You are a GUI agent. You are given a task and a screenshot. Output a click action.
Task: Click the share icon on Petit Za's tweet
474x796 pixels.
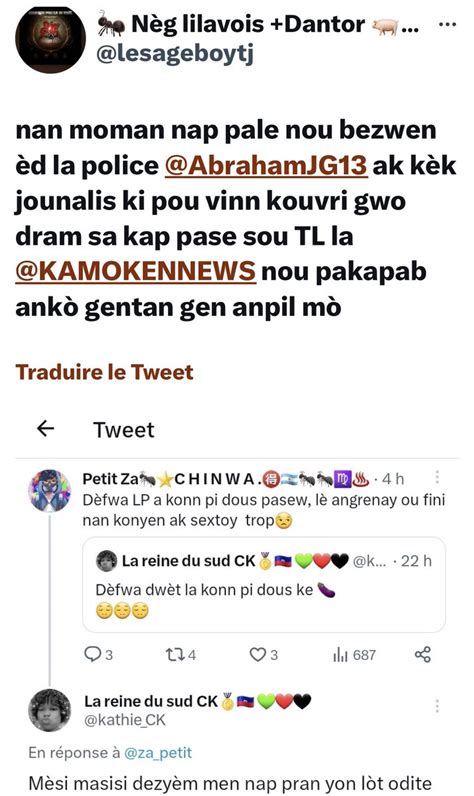point(423,655)
